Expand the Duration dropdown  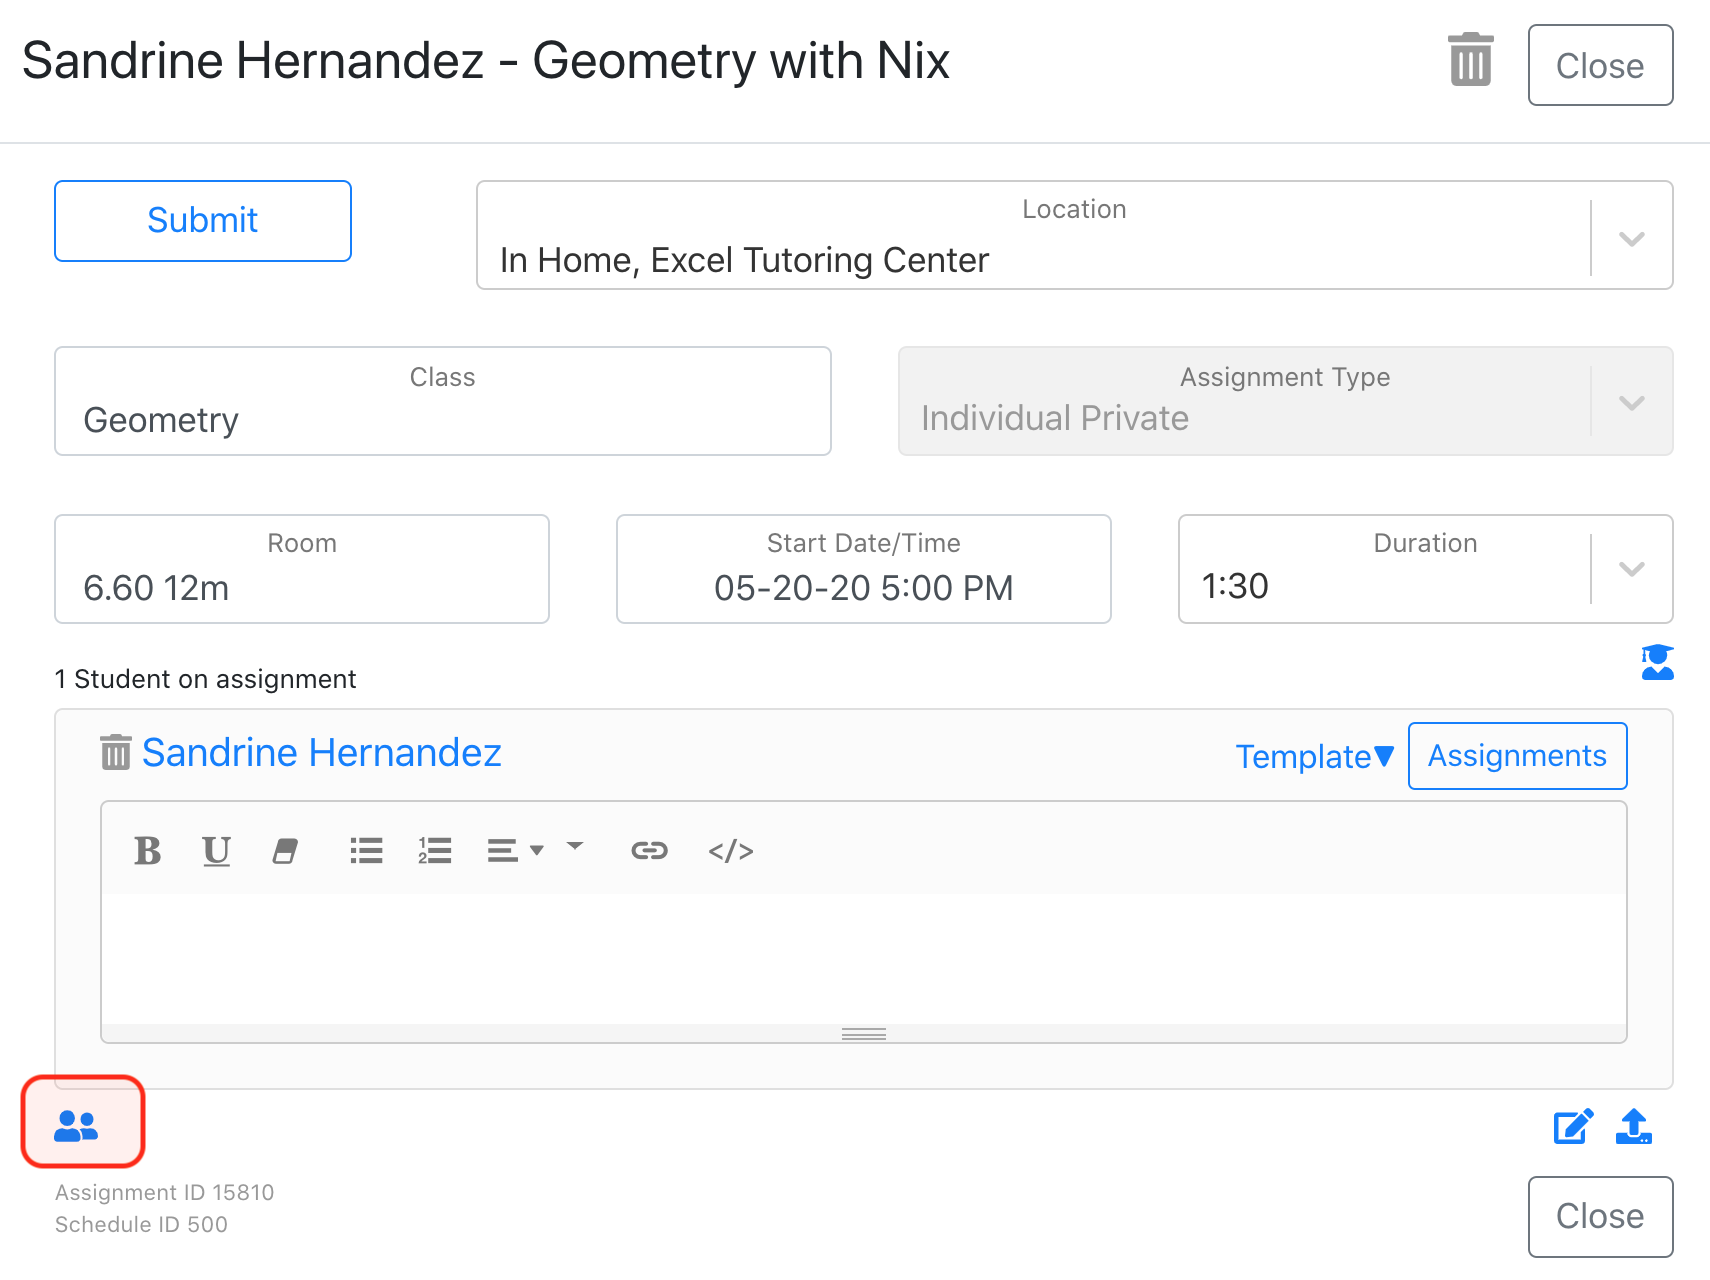point(1425,569)
